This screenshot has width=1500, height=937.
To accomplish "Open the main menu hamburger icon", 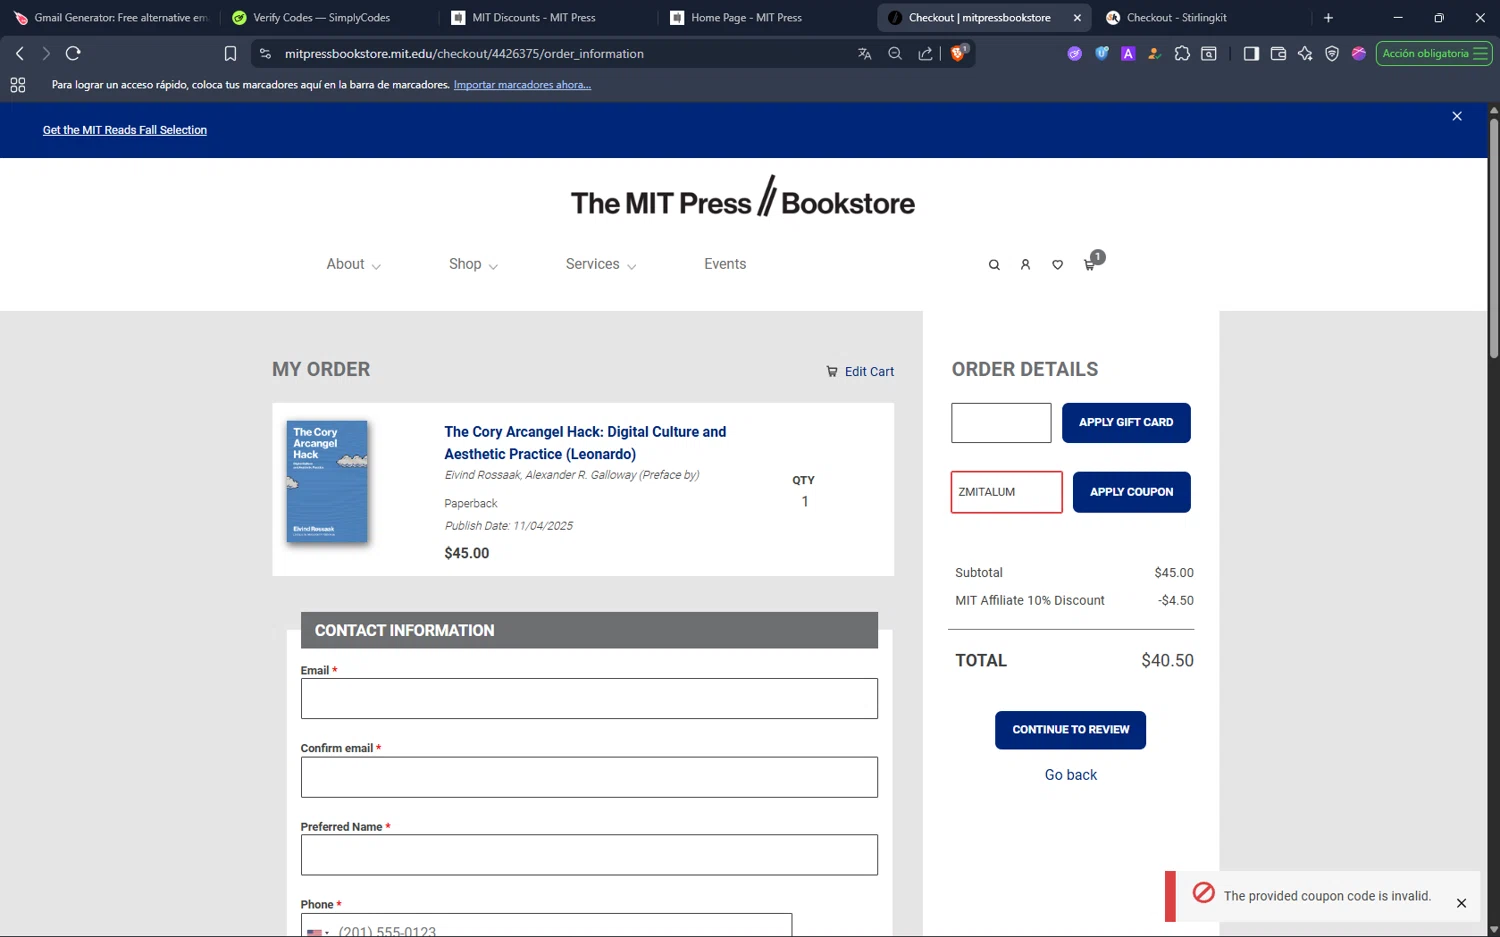I will coord(1480,54).
